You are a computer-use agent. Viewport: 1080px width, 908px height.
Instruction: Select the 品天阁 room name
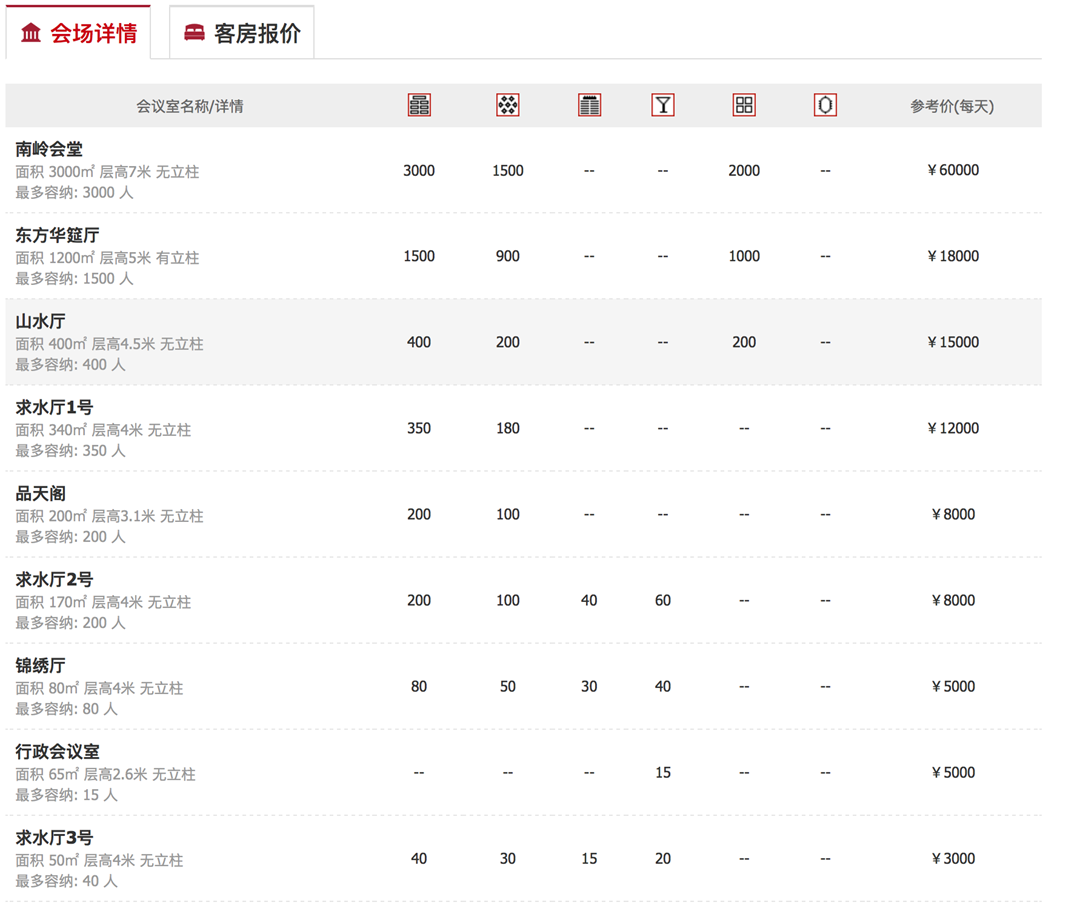point(41,493)
